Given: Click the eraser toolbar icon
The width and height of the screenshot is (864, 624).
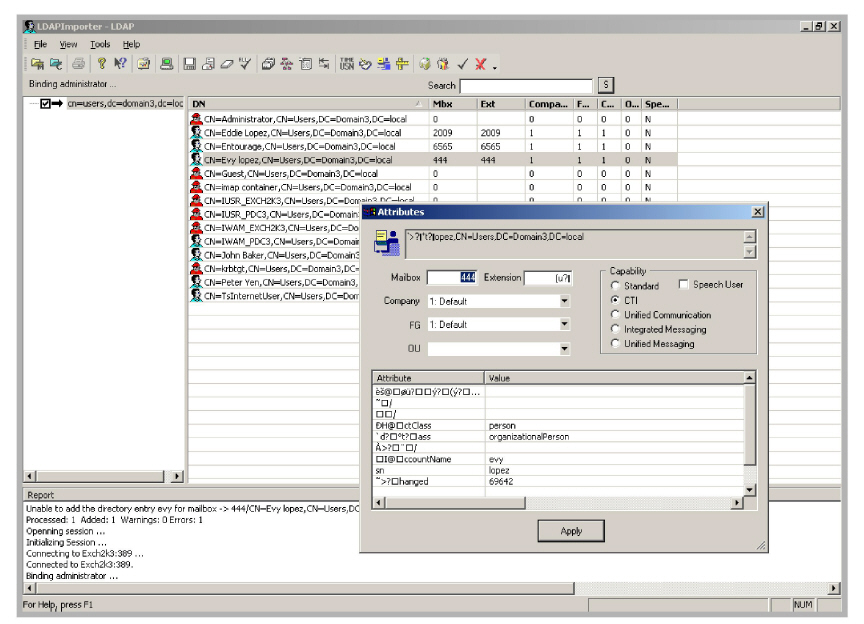Looking at the screenshot, I should [227, 64].
